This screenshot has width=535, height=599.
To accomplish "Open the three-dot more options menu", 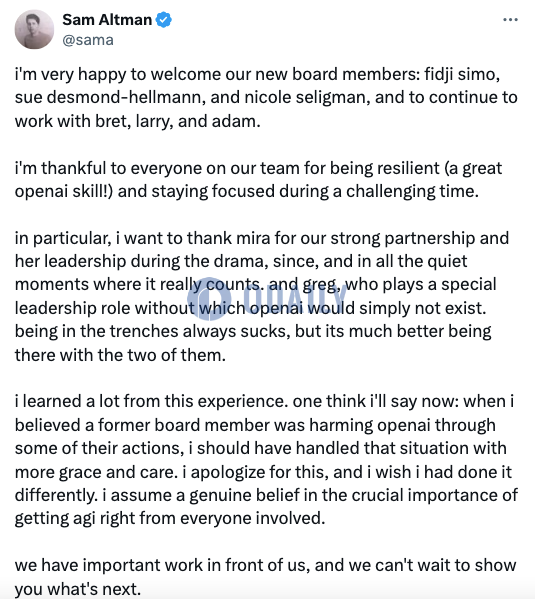I will click(510, 19).
